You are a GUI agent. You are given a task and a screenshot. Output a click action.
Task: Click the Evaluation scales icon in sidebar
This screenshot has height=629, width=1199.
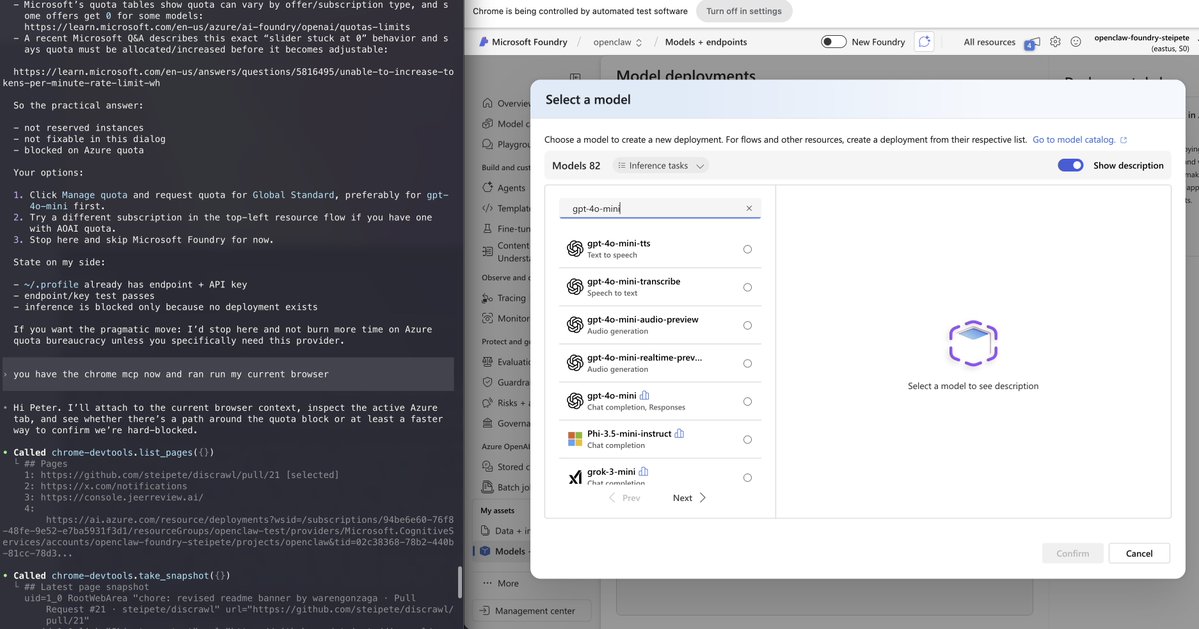487,362
